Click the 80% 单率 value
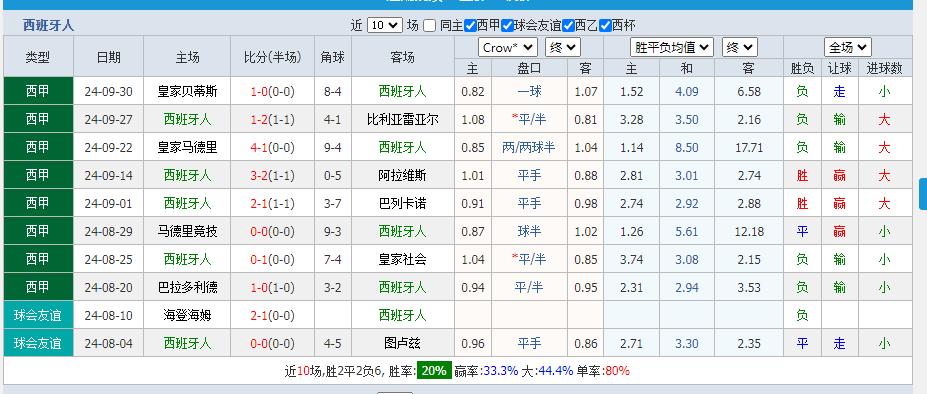Viewport: 927px width, 394px height. click(618, 371)
